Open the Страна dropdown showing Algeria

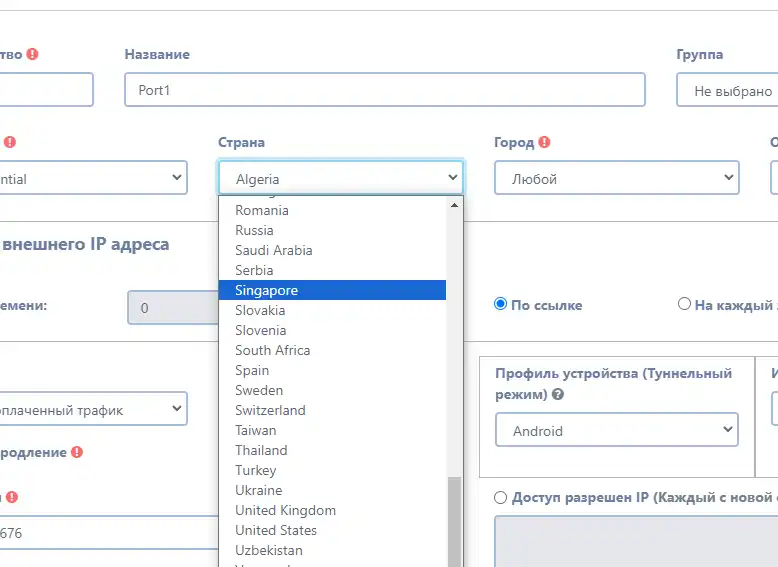click(x=340, y=179)
